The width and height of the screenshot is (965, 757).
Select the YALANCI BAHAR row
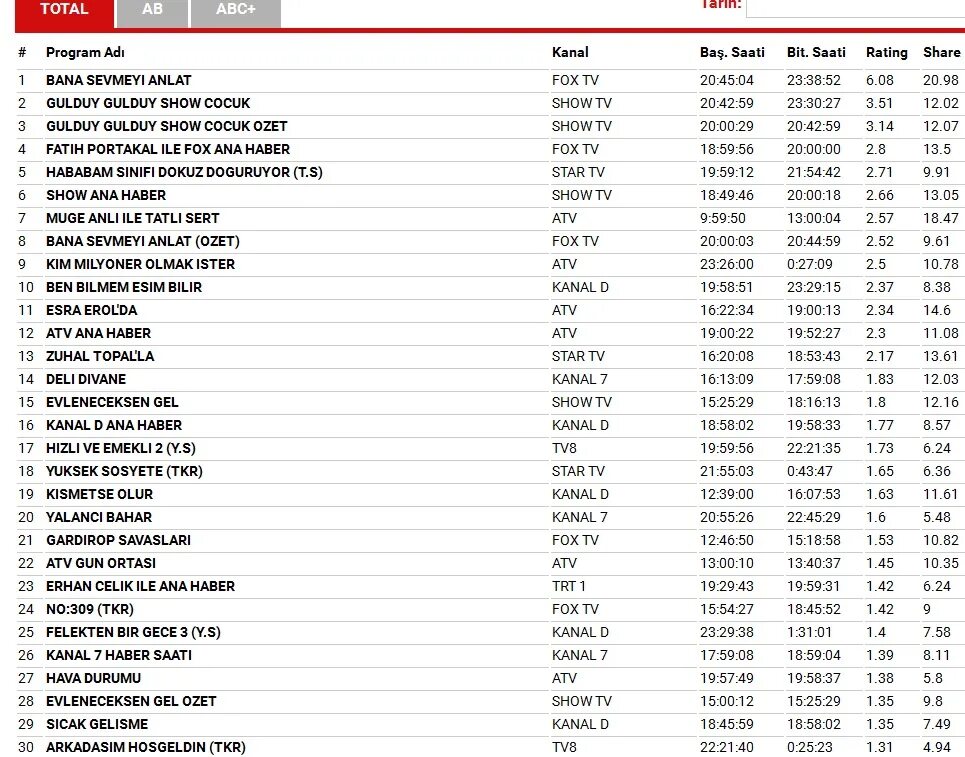490,518
